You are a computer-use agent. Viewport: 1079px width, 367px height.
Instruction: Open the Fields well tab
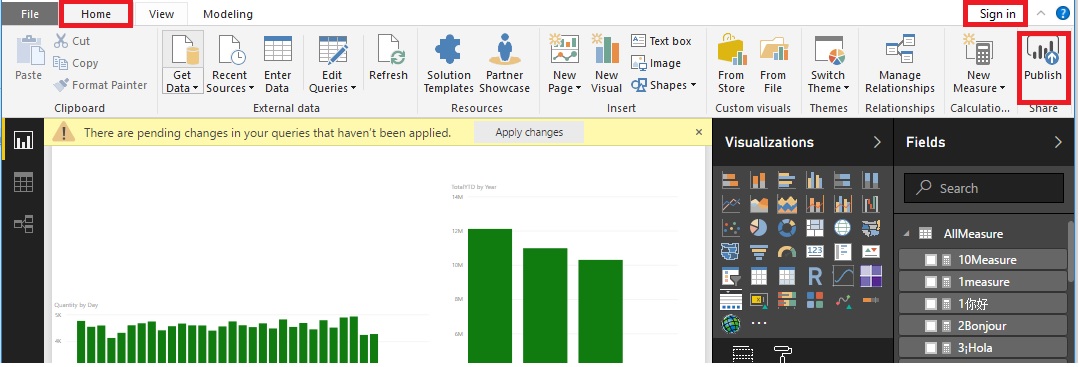743,355
